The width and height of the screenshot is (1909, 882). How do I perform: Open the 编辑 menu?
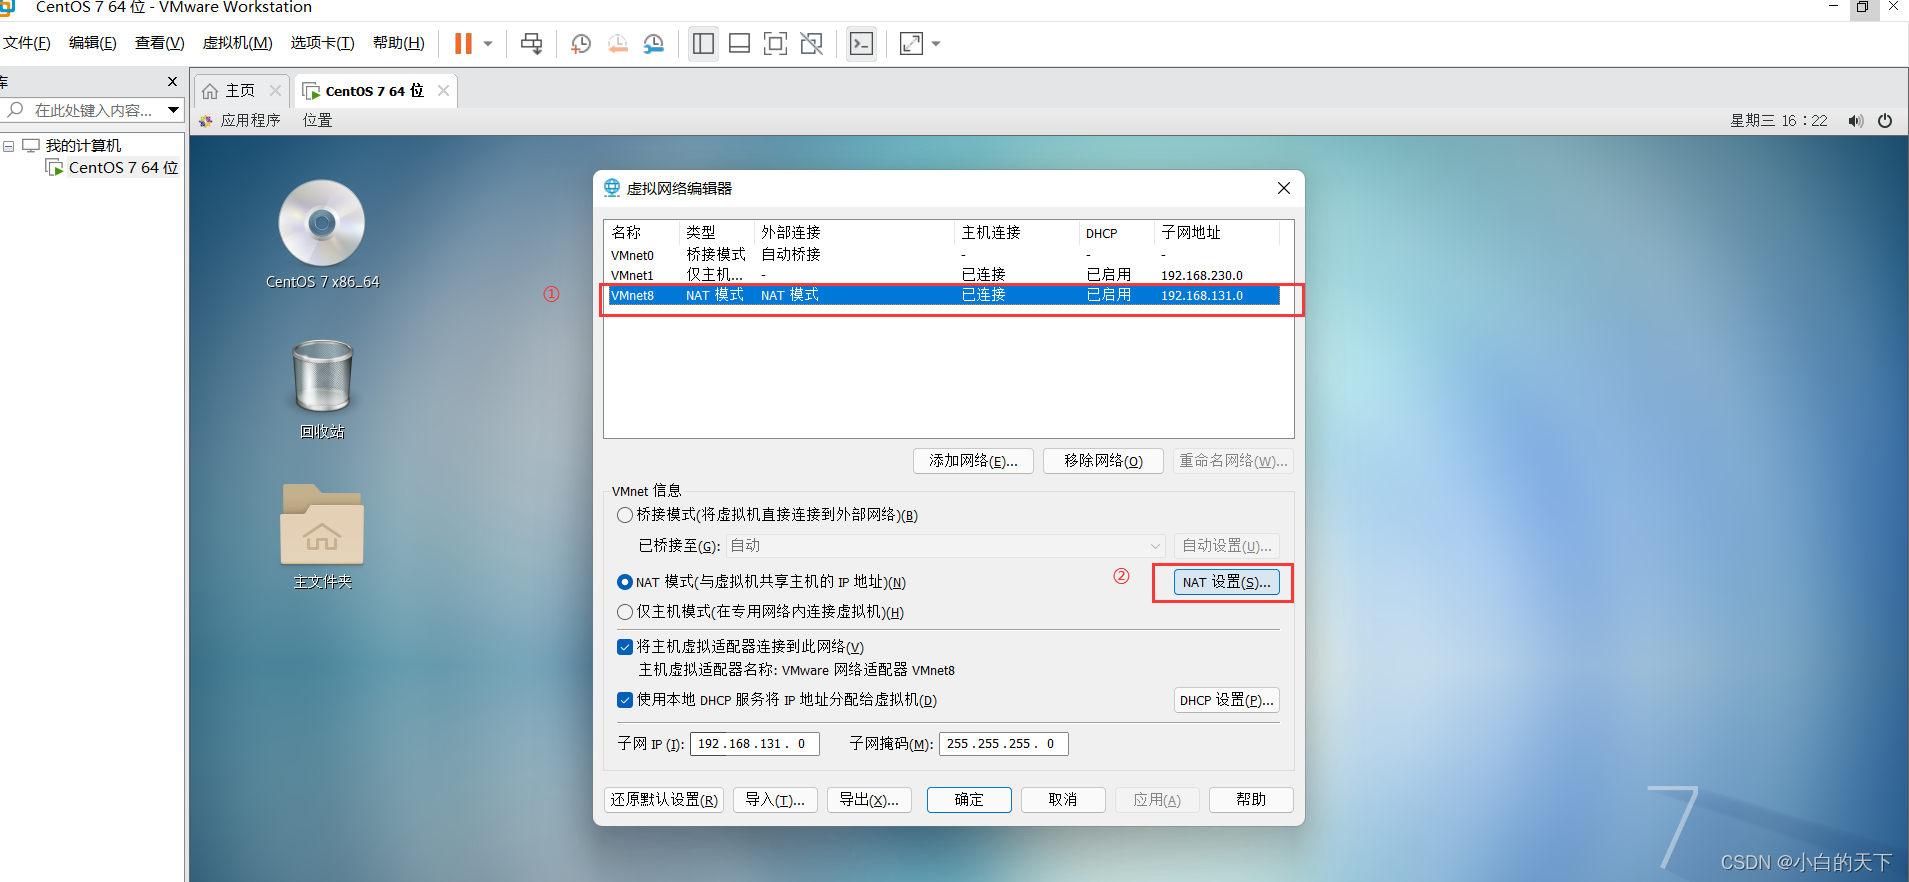[93, 43]
